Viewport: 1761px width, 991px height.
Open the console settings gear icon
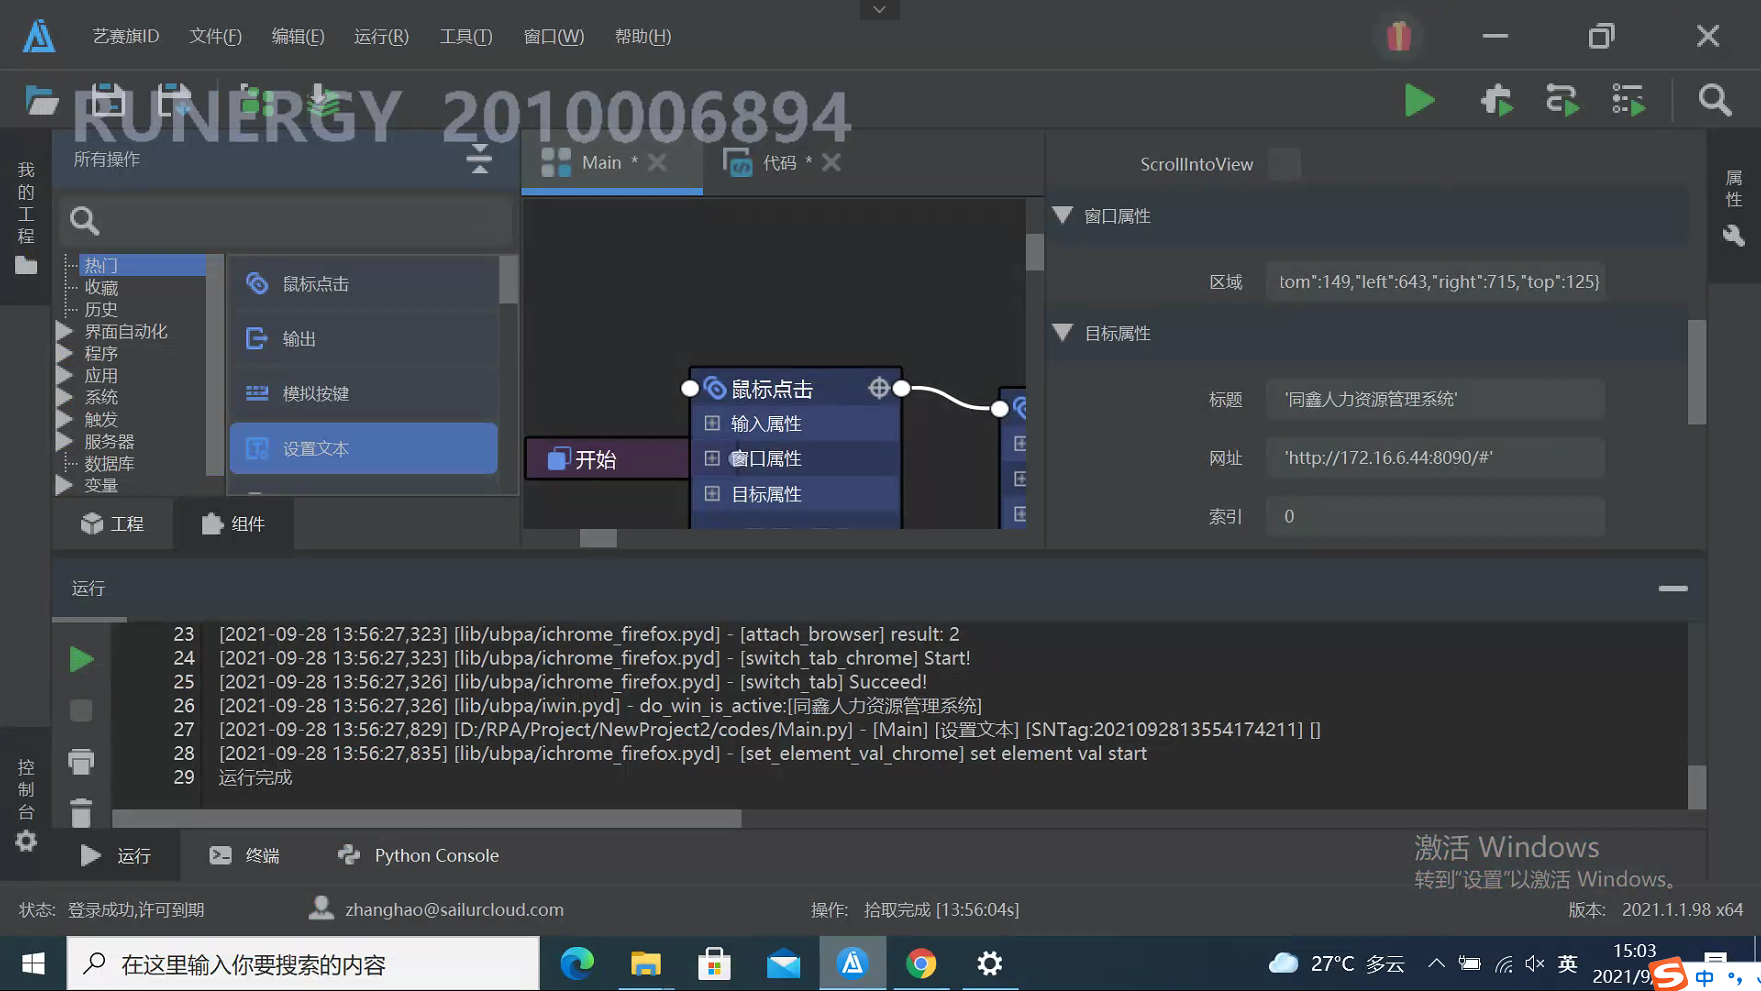pyautogui.click(x=26, y=842)
